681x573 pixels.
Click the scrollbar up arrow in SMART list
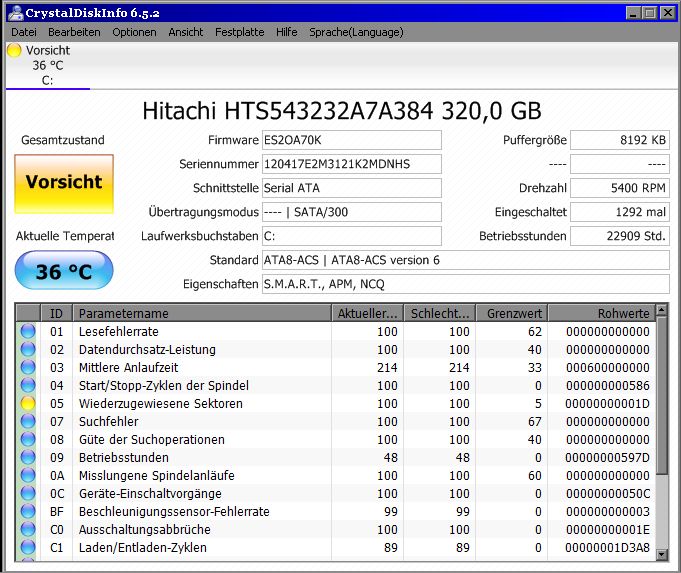pos(661,310)
